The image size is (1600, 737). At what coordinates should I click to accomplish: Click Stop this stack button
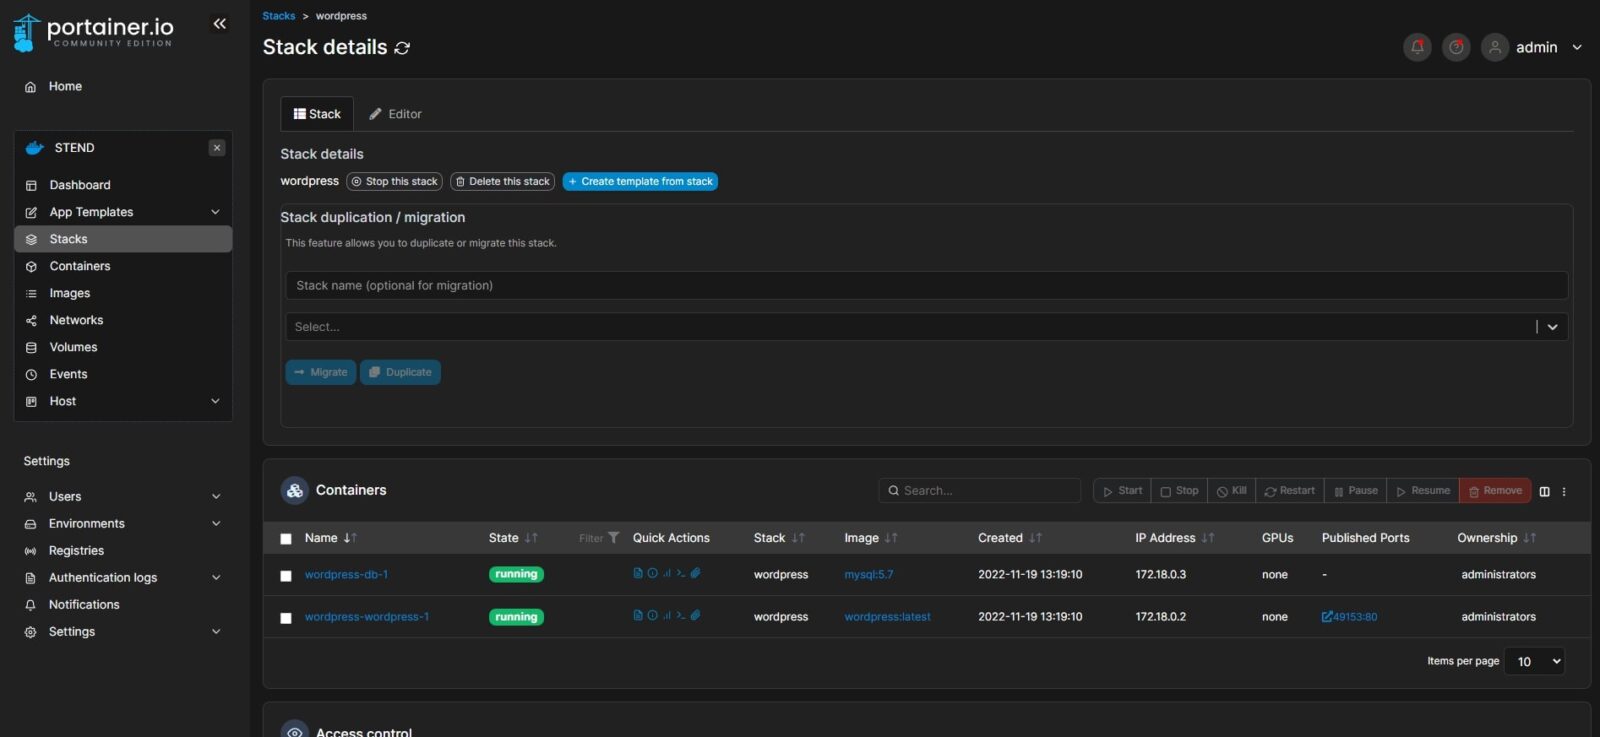point(395,182)
